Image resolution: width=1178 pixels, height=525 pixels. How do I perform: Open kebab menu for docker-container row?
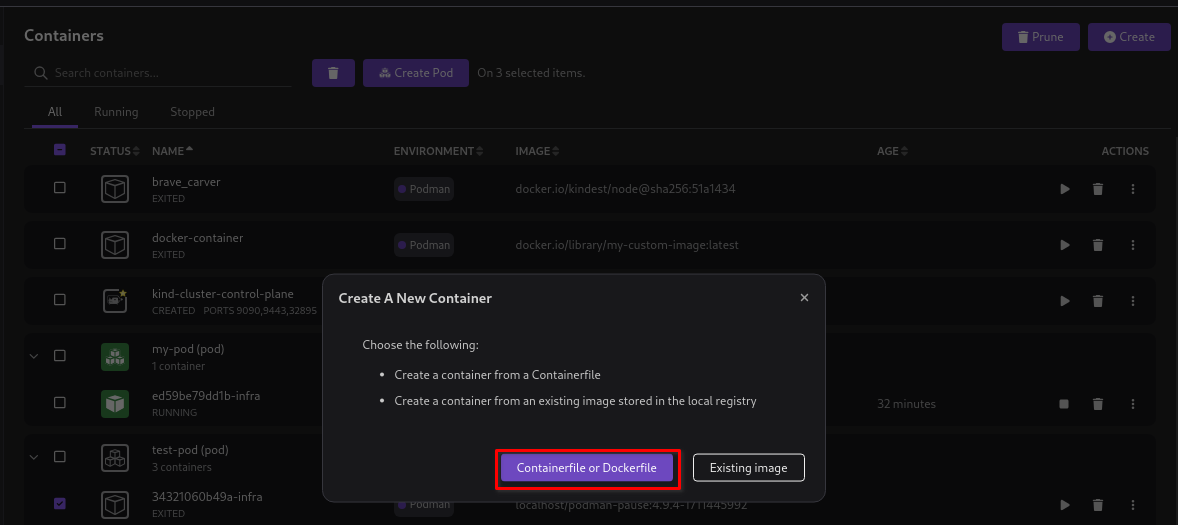(1133, 245)
